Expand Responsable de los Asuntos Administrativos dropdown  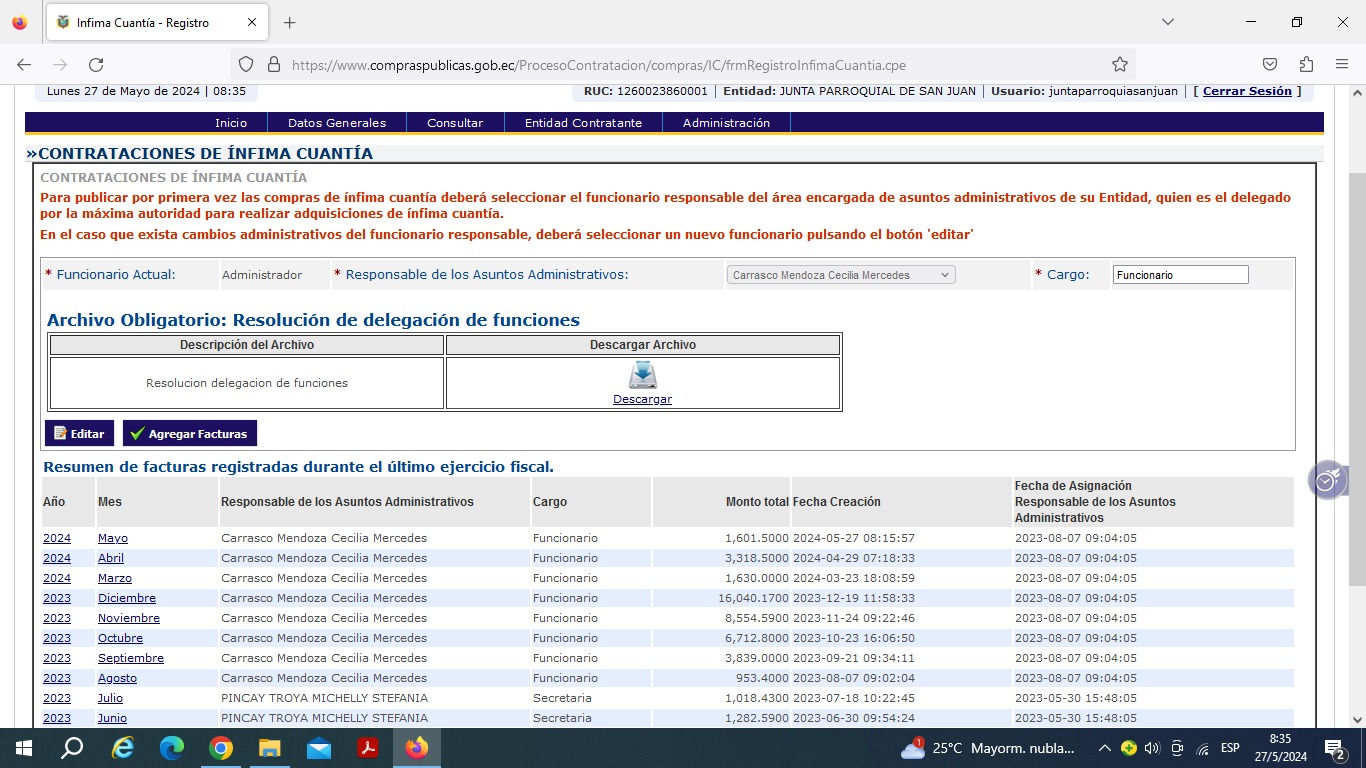(x=840, y=275)
